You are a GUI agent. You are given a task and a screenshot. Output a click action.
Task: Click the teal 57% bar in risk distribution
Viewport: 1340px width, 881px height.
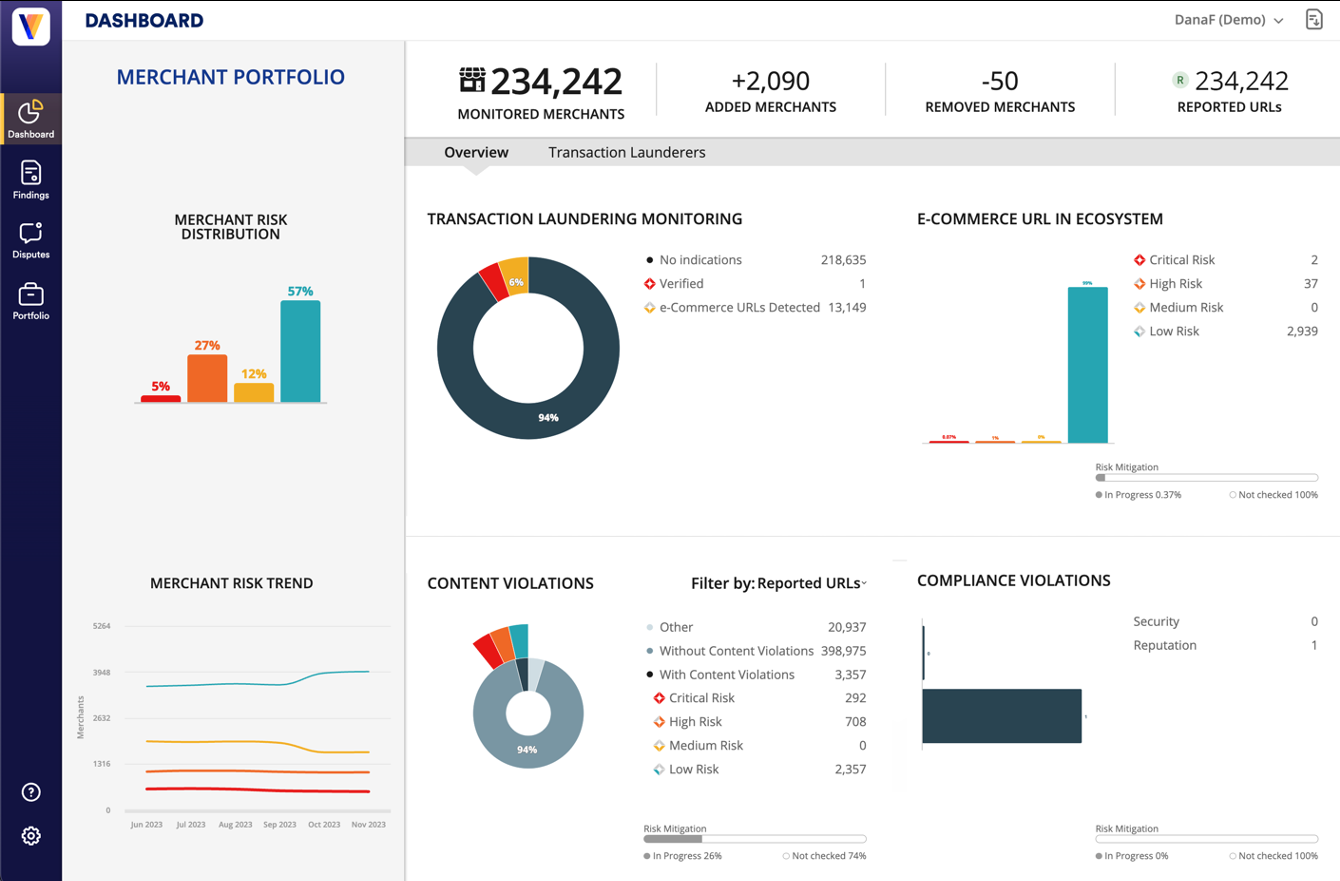pos(300,351)
